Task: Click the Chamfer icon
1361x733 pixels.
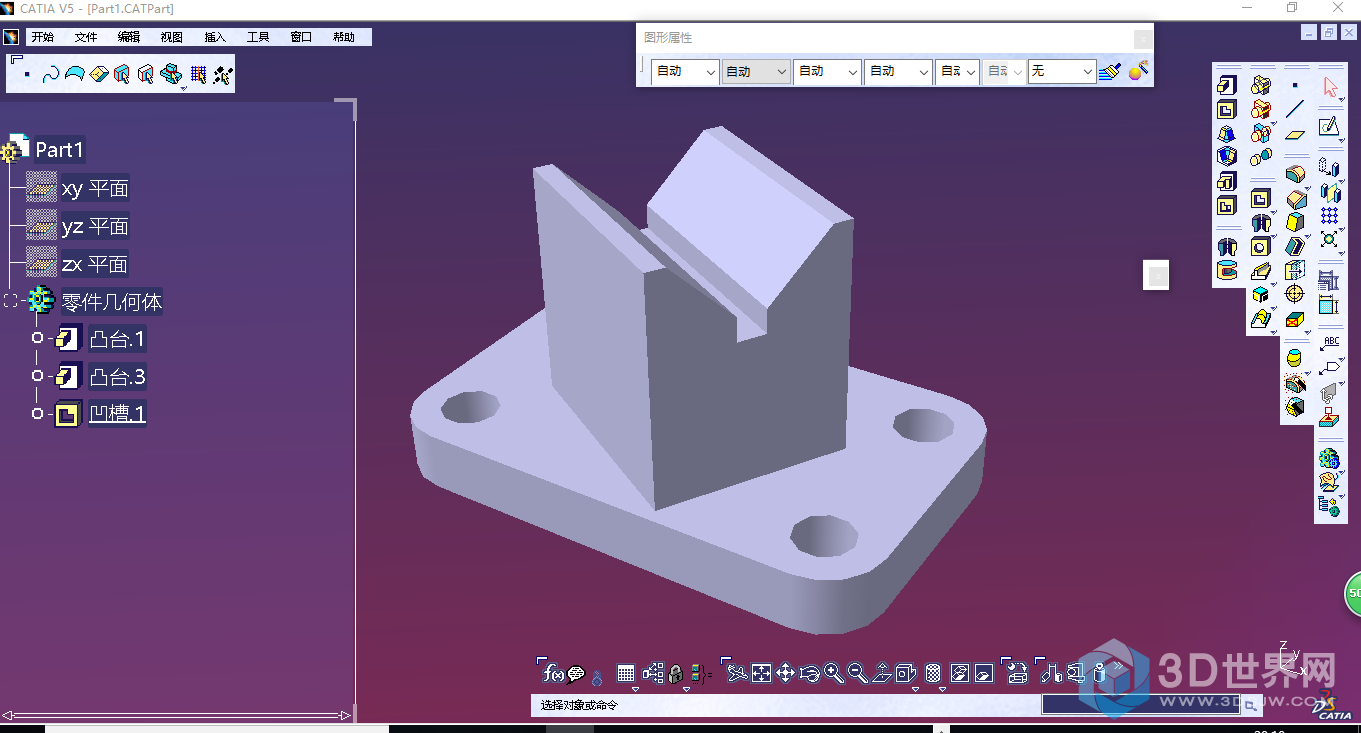Action: click(1295, 198)
